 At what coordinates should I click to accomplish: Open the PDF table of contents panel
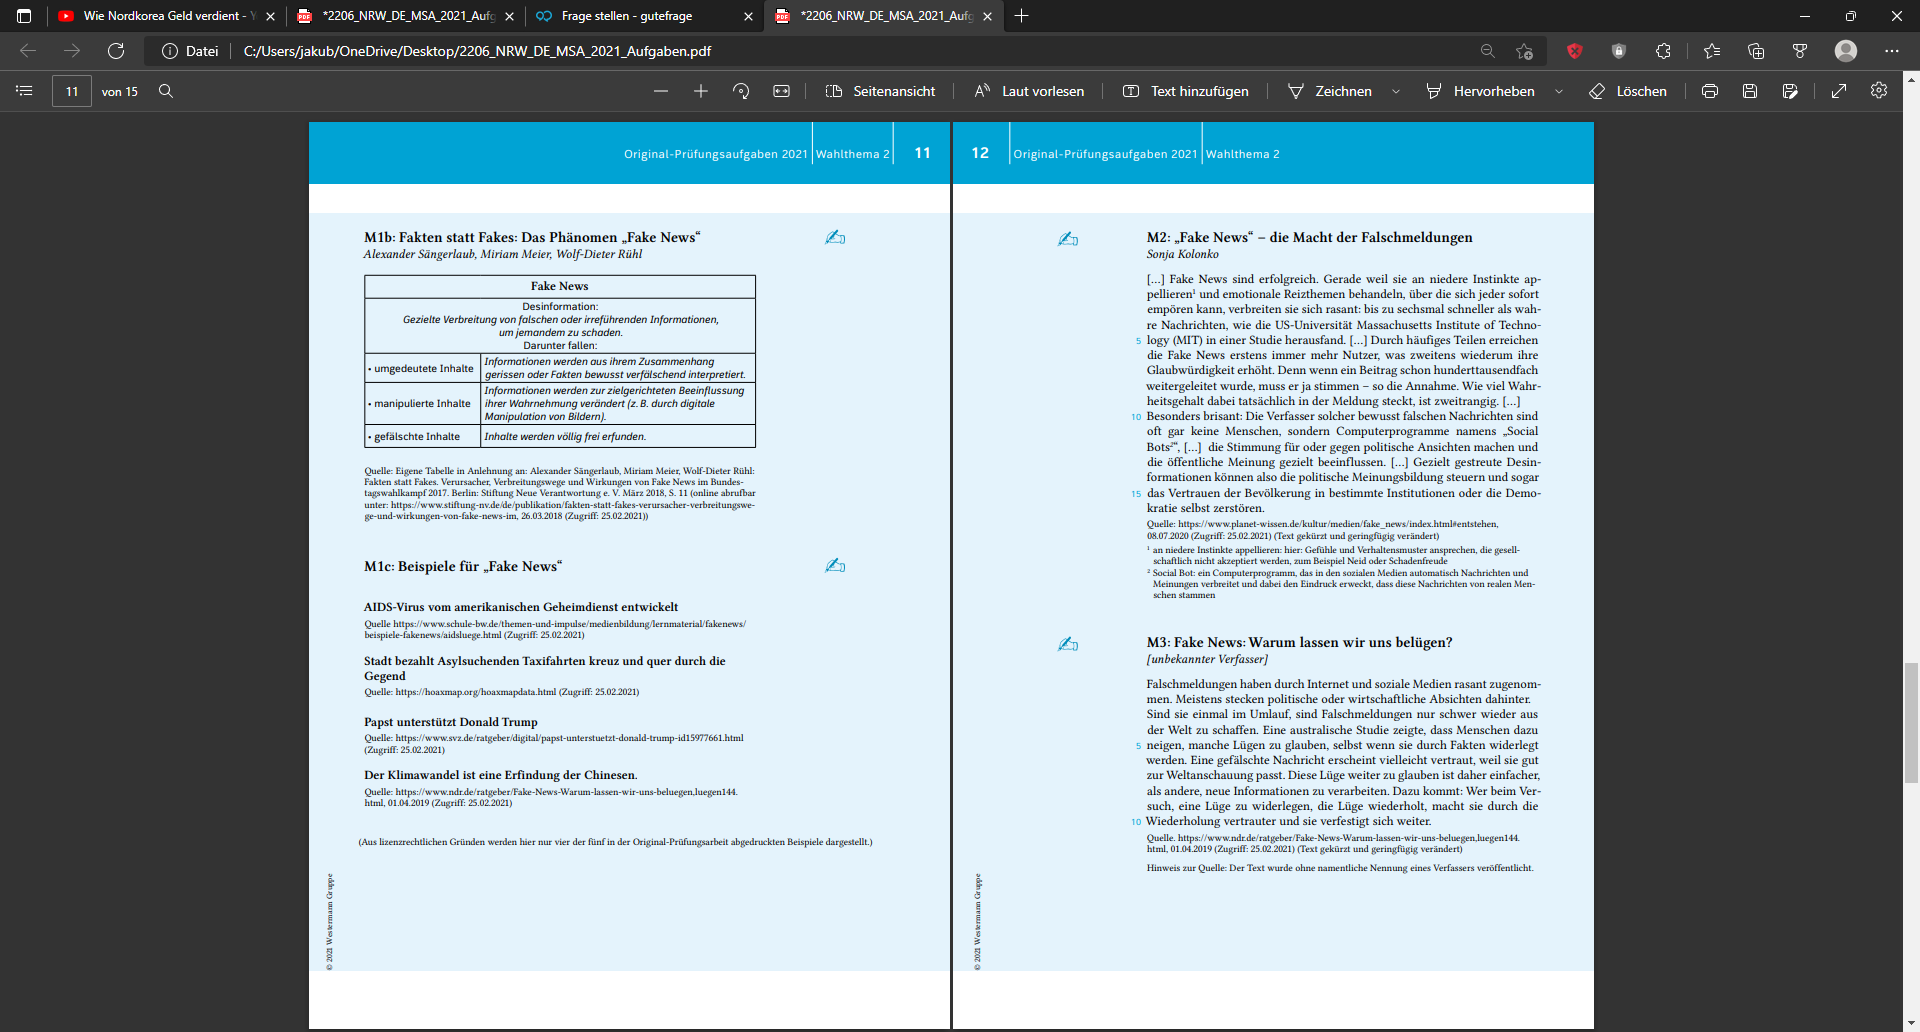(25, 91)
